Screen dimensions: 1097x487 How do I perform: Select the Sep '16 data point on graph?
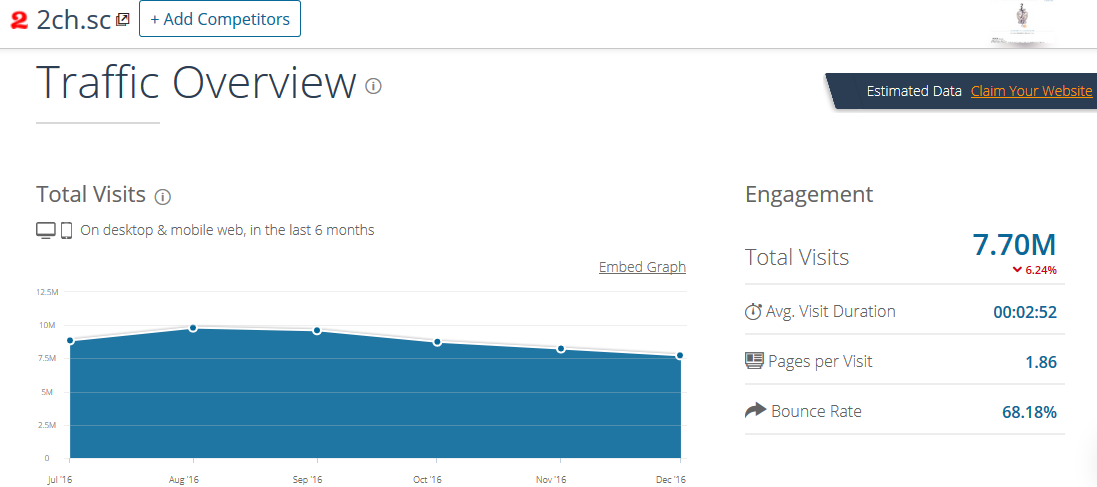317,331
